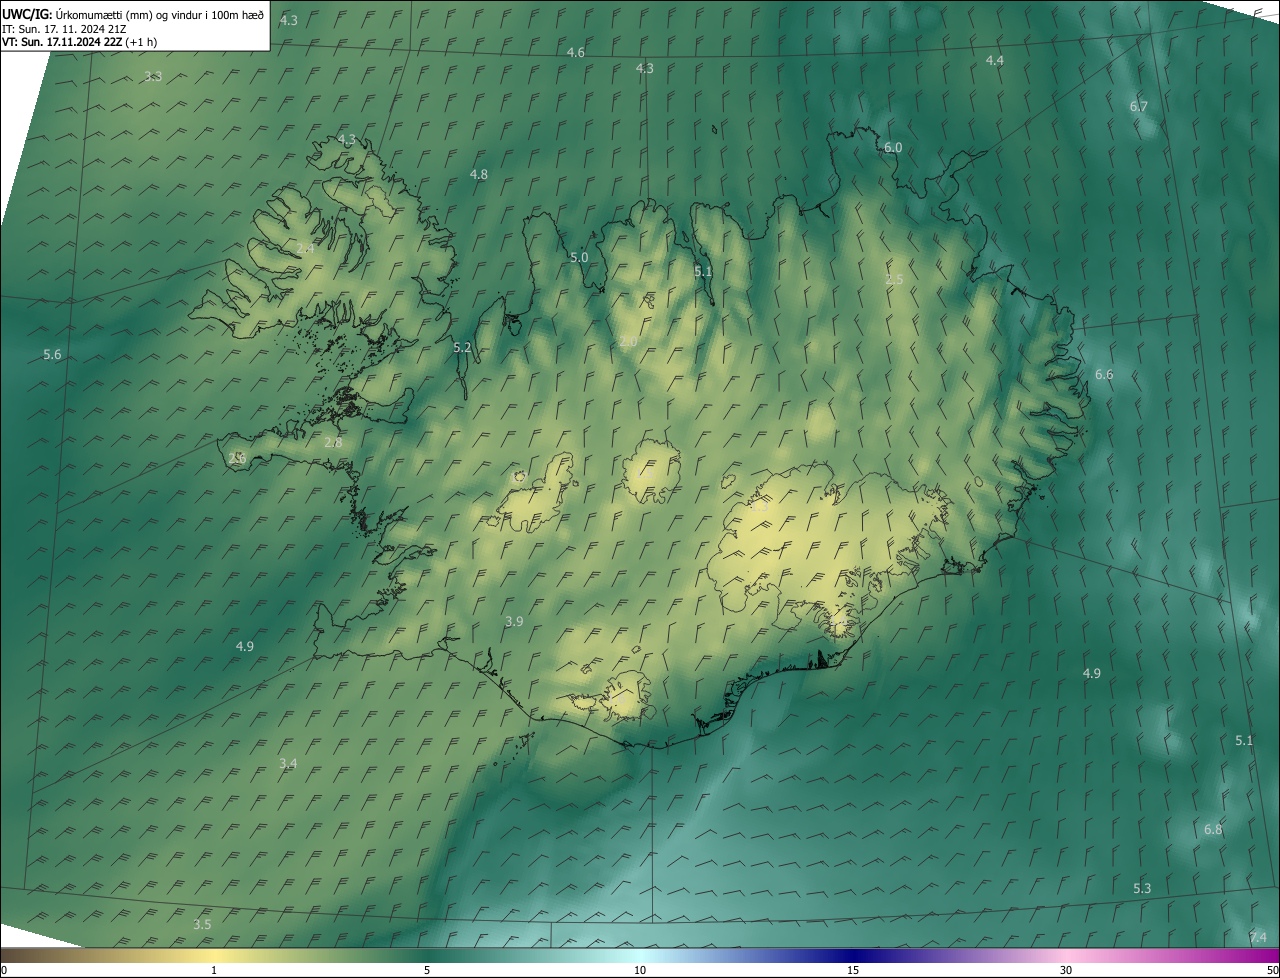Click the 4.8 value label
1280x978 pixels.
pos(479,175)
